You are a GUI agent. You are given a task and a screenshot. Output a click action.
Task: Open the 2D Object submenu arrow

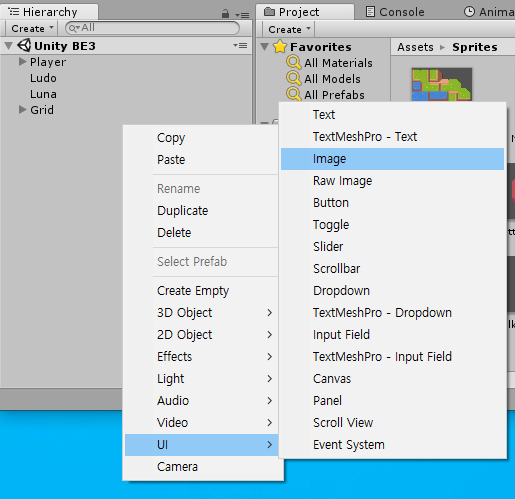(x=269, y=335)
